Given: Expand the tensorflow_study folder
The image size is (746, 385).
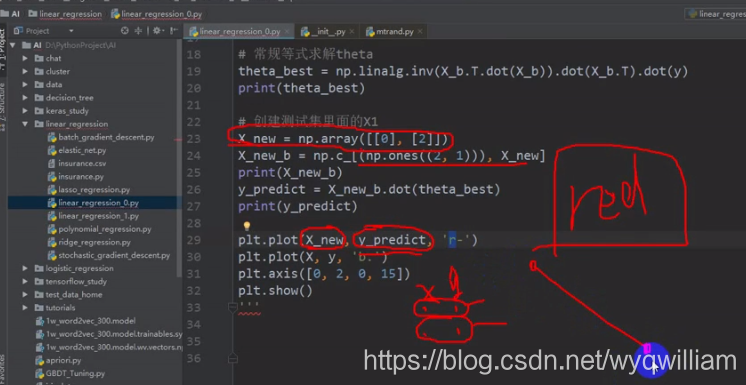Looking at the screenshot, I should point(25,281).
